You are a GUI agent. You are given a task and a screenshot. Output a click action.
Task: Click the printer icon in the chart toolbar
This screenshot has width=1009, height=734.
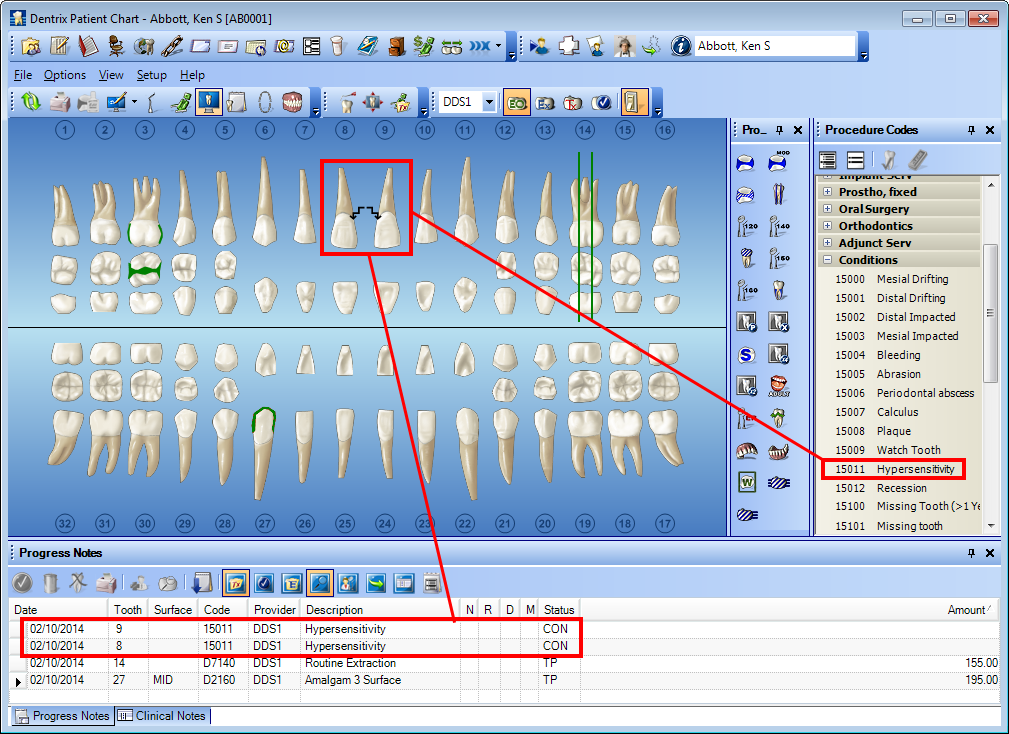(x=60, y=102)
